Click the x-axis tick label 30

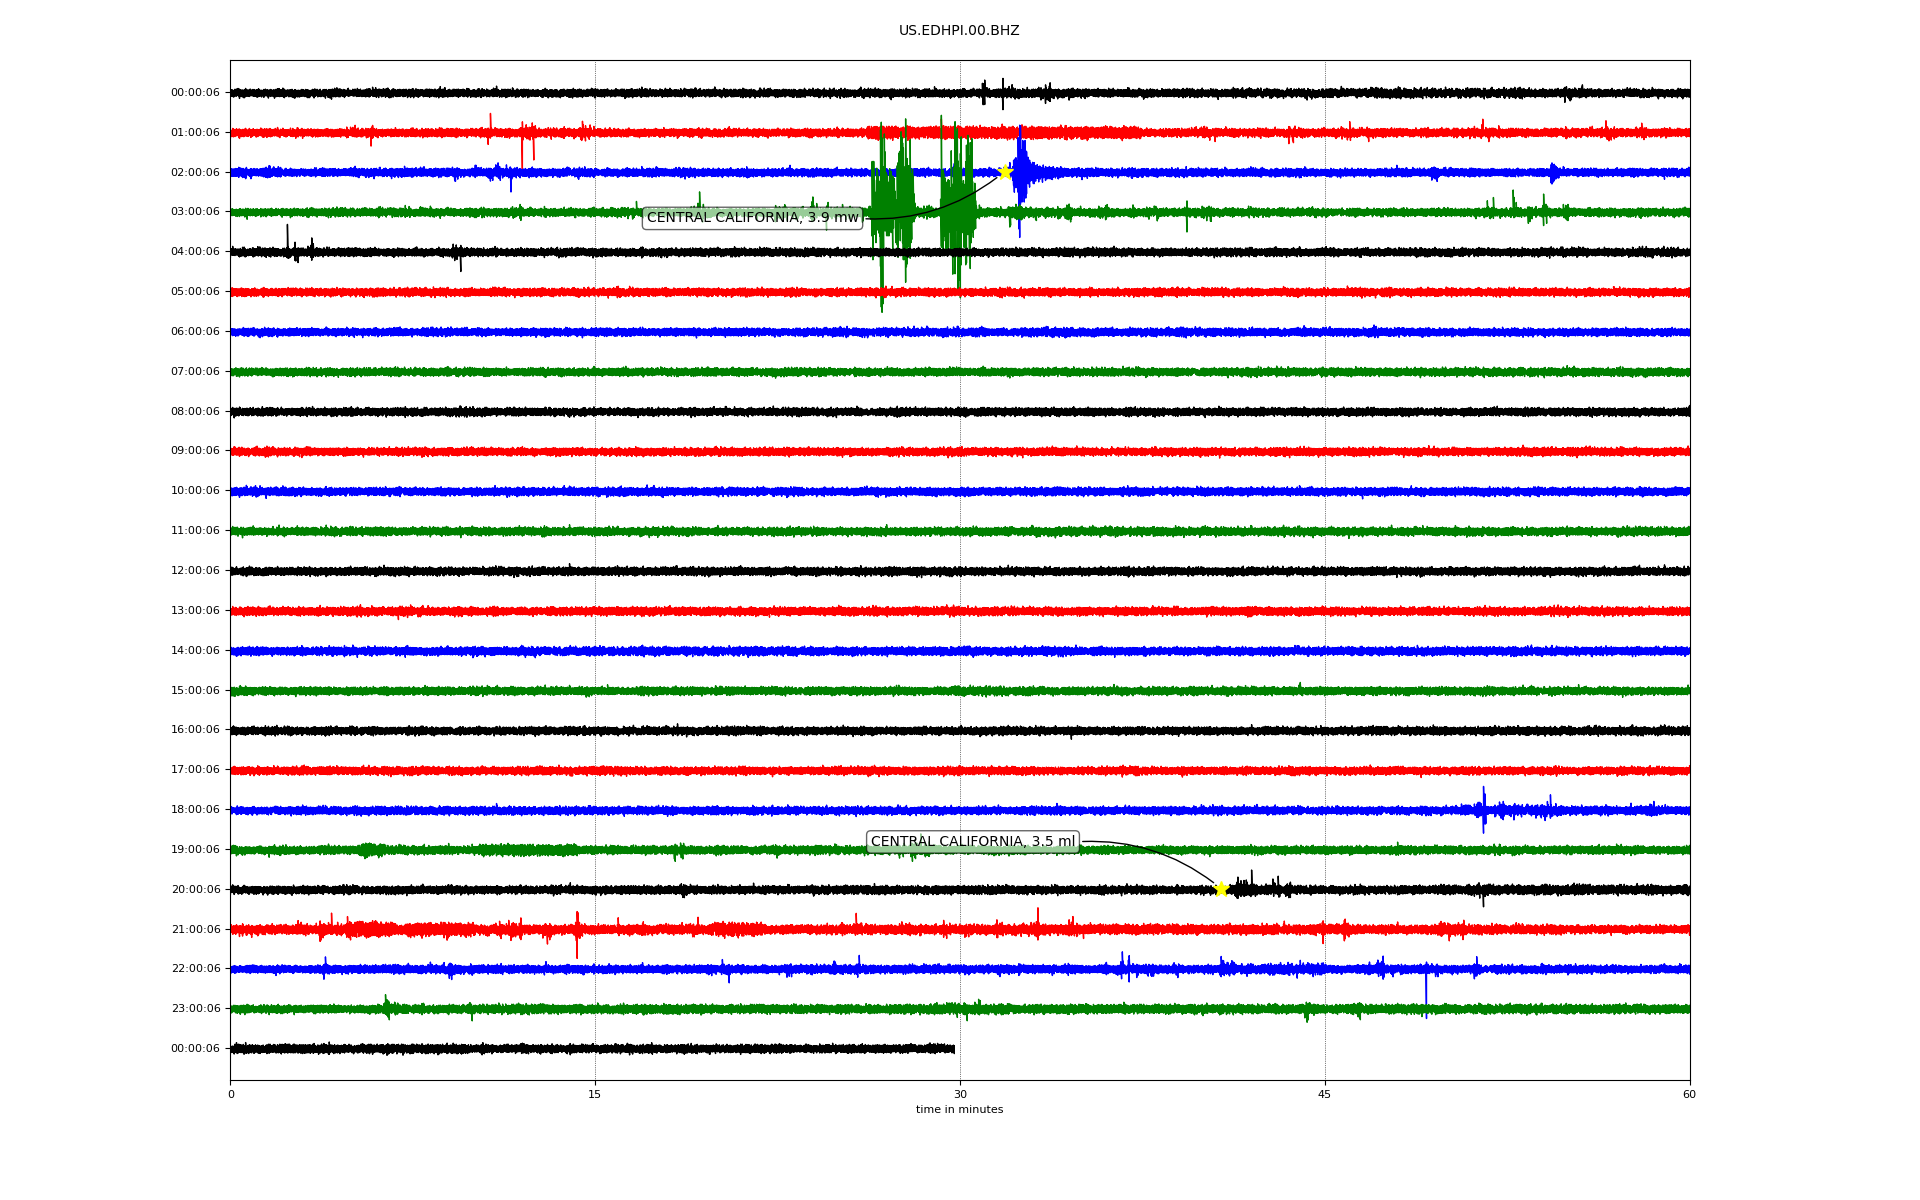click(x=960, y=1094)
